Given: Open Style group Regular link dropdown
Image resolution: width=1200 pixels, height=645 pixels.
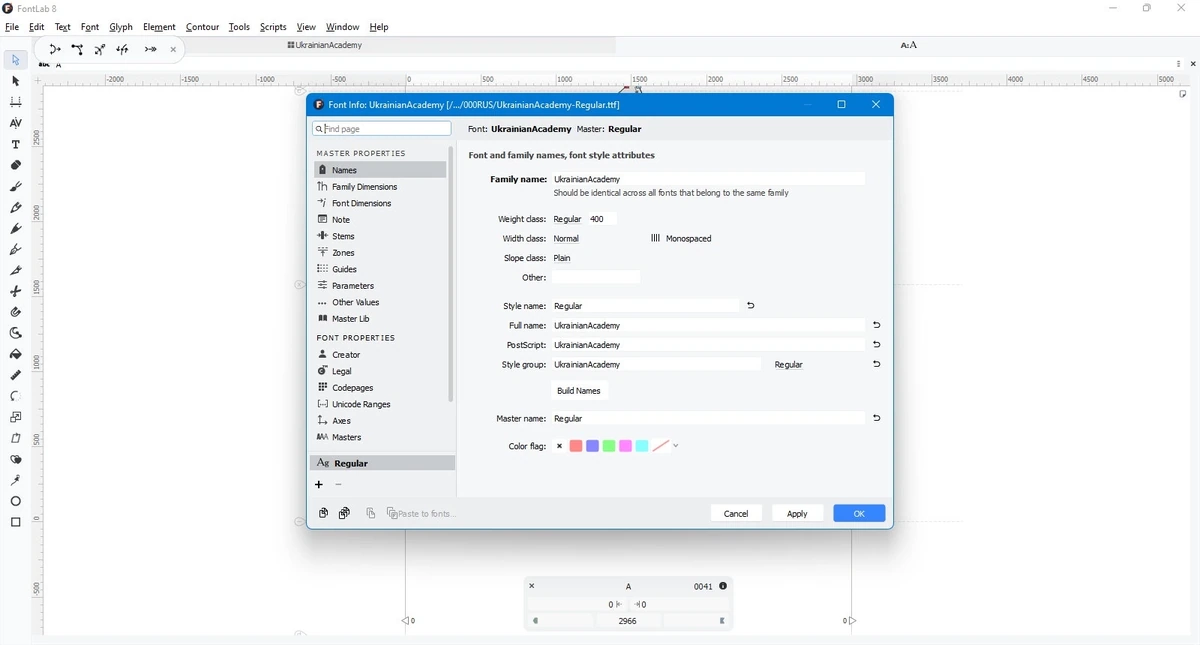Looking at the screenshot, I should (789, 365).
